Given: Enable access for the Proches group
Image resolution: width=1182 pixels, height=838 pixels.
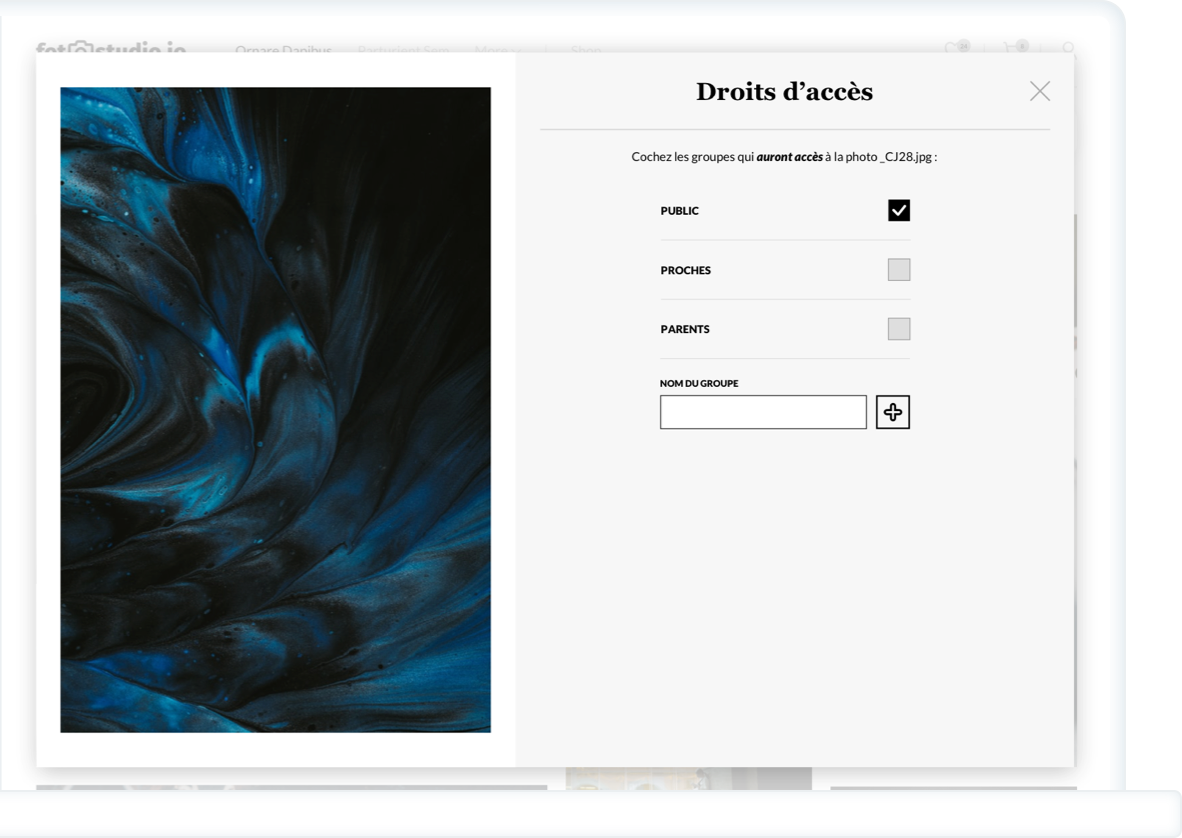Looking at the screenshot, I should (899, 270).
